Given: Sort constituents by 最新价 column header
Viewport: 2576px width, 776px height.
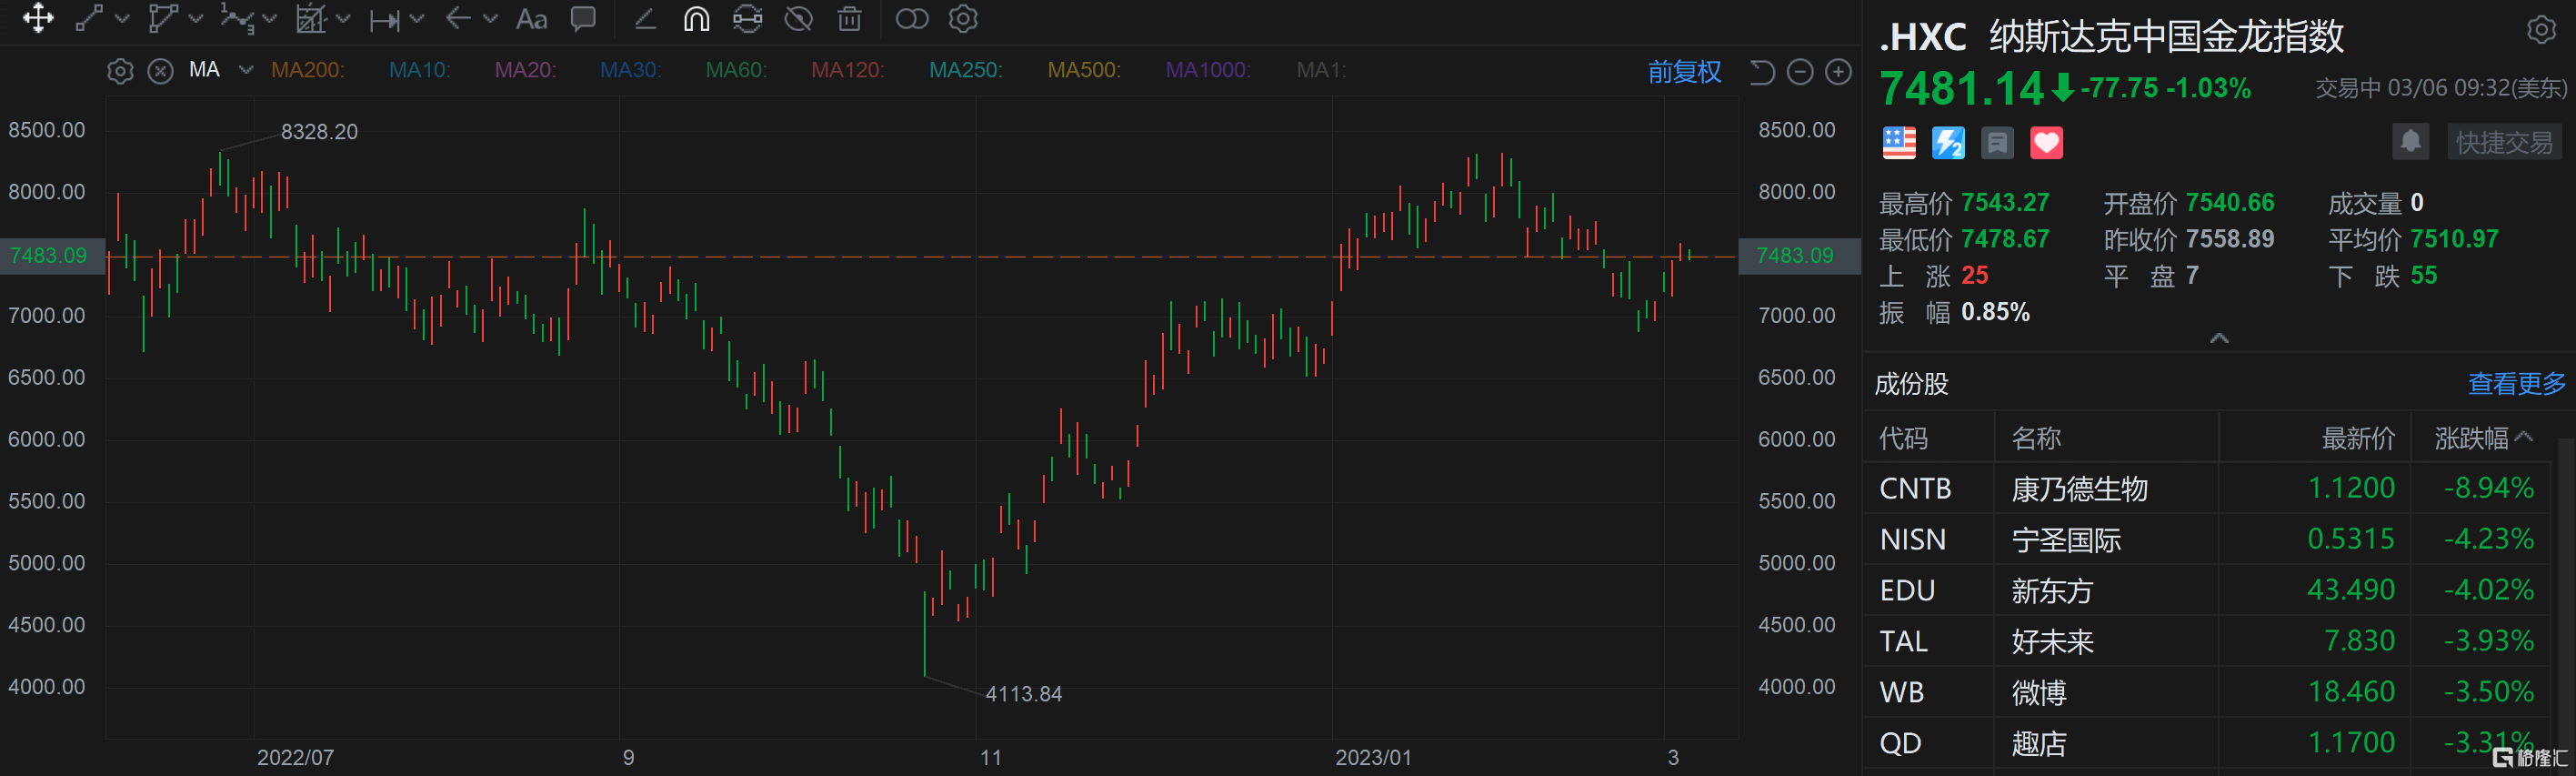Looking at the screenshot, I should (2357, 438).
